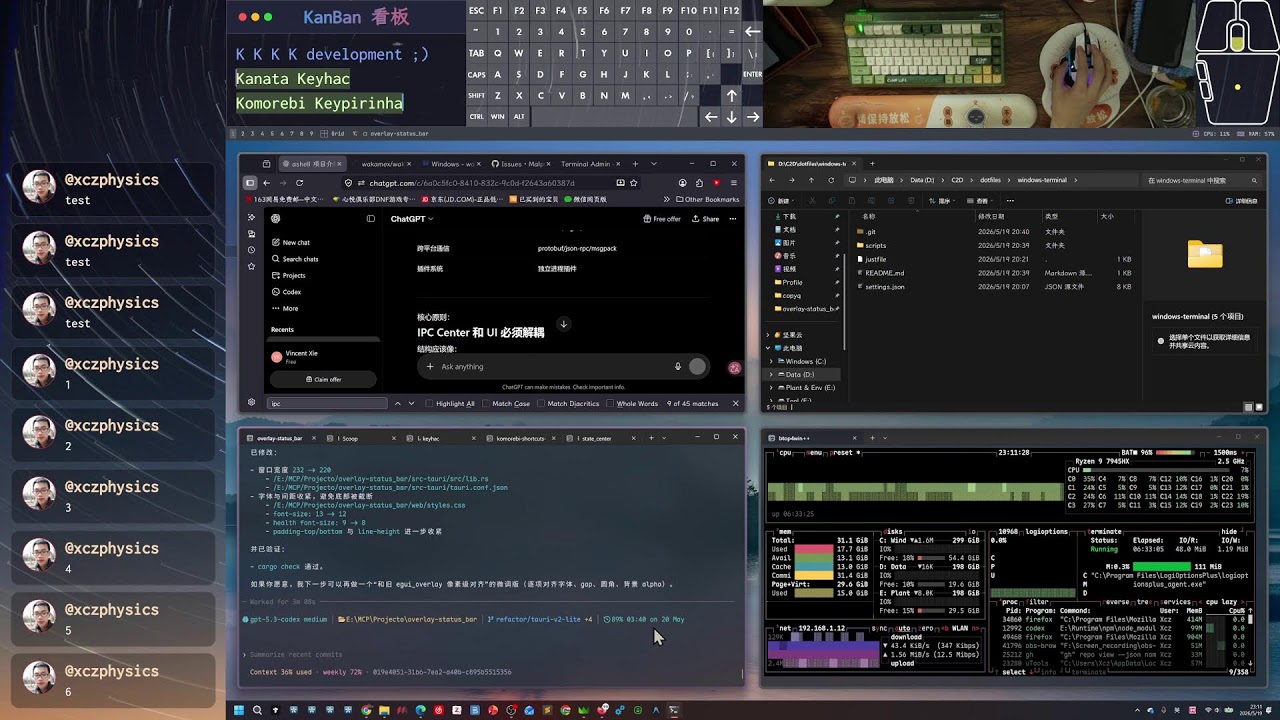
Task: Toggle Firefox sidebar button left of Back
Action: click(x=251, y=183)
